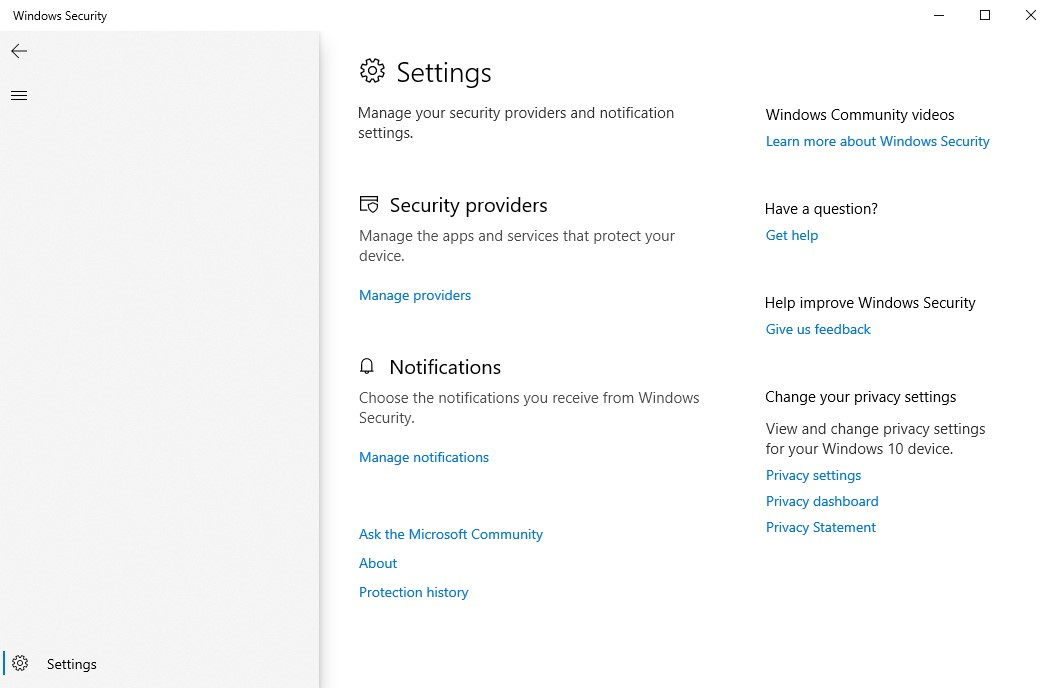Click Windows Community videos heading

(x=860, y=115)
